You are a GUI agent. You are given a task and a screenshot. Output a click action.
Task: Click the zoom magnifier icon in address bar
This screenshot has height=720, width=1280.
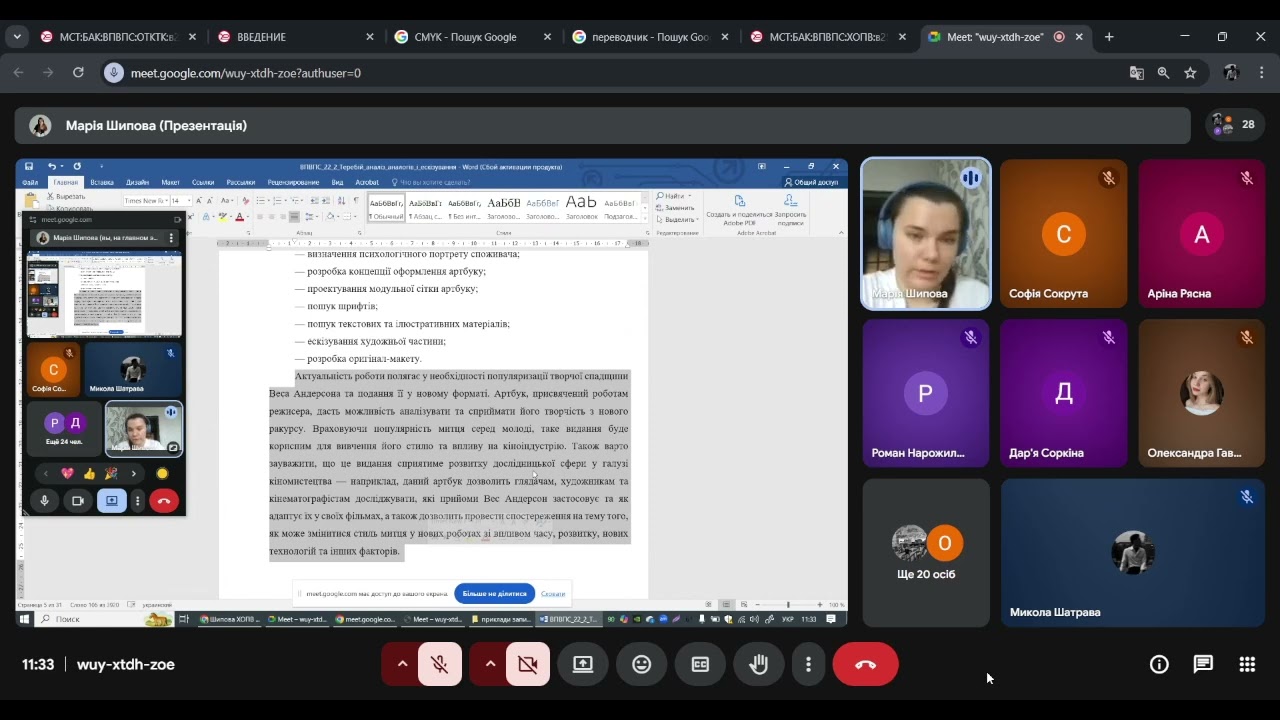1163,73
